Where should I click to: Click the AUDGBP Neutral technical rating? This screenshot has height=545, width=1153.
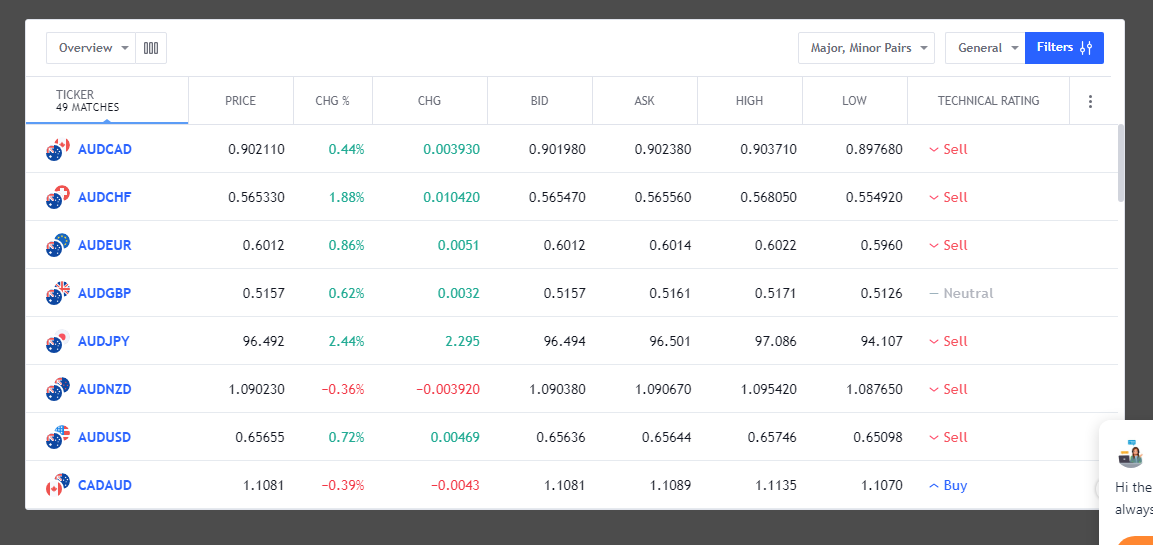coord(961,293)
